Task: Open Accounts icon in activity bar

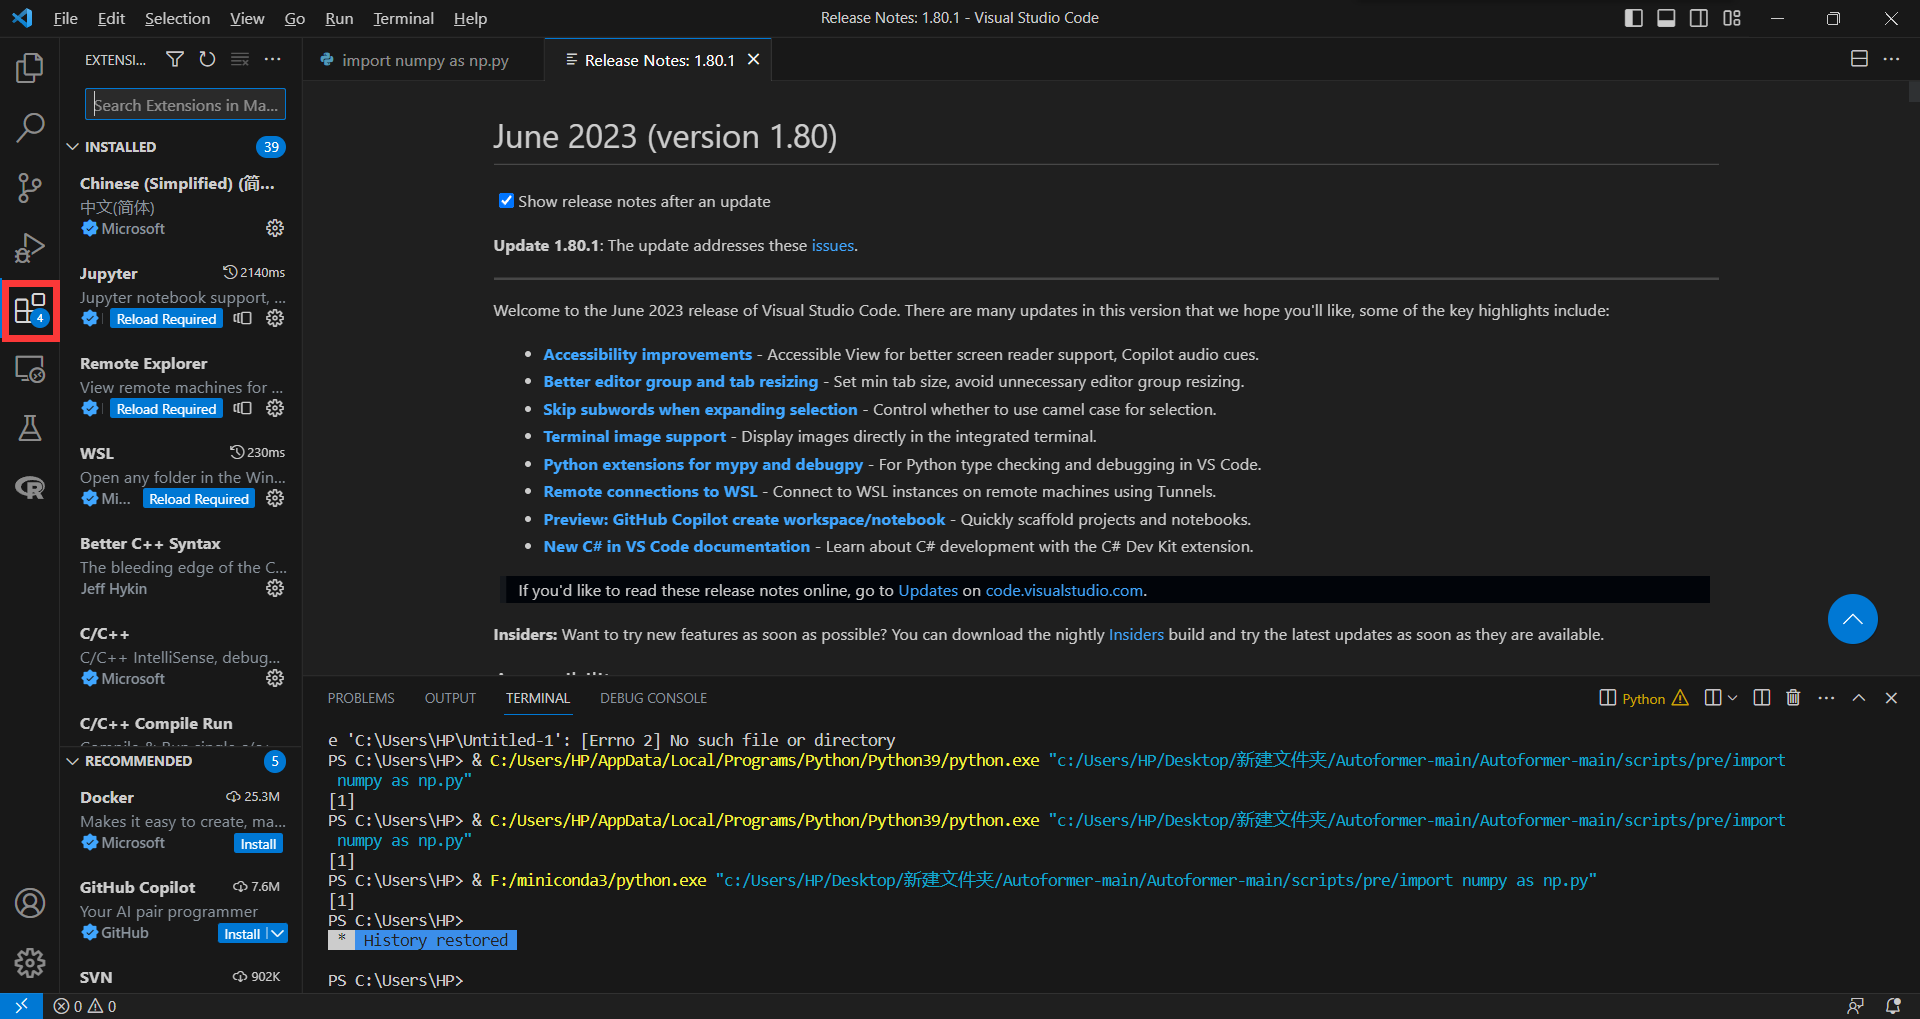Action: [x=30, y=903]
